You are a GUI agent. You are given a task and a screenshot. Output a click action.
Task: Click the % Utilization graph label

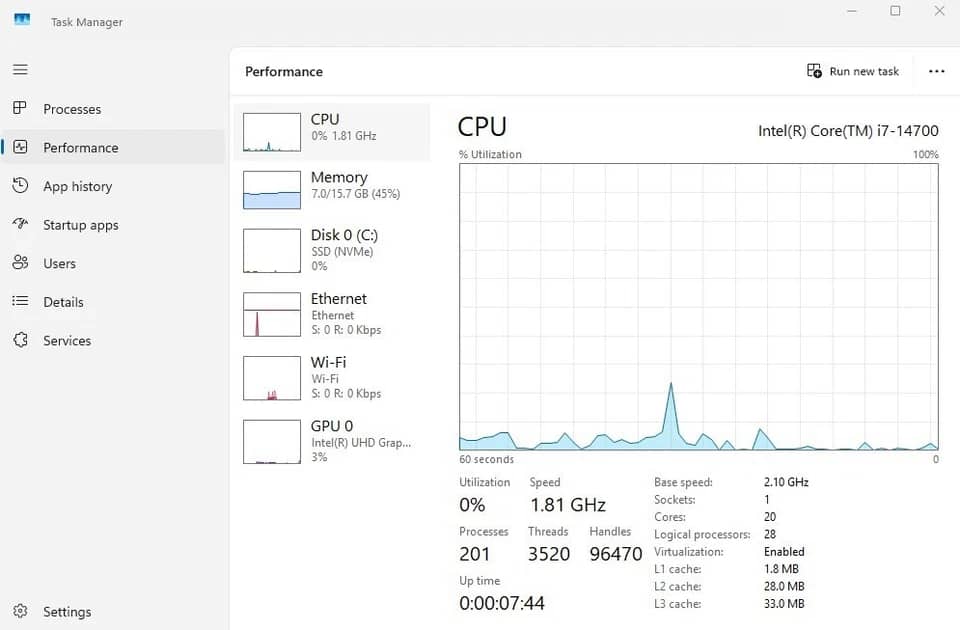point(490,154)
